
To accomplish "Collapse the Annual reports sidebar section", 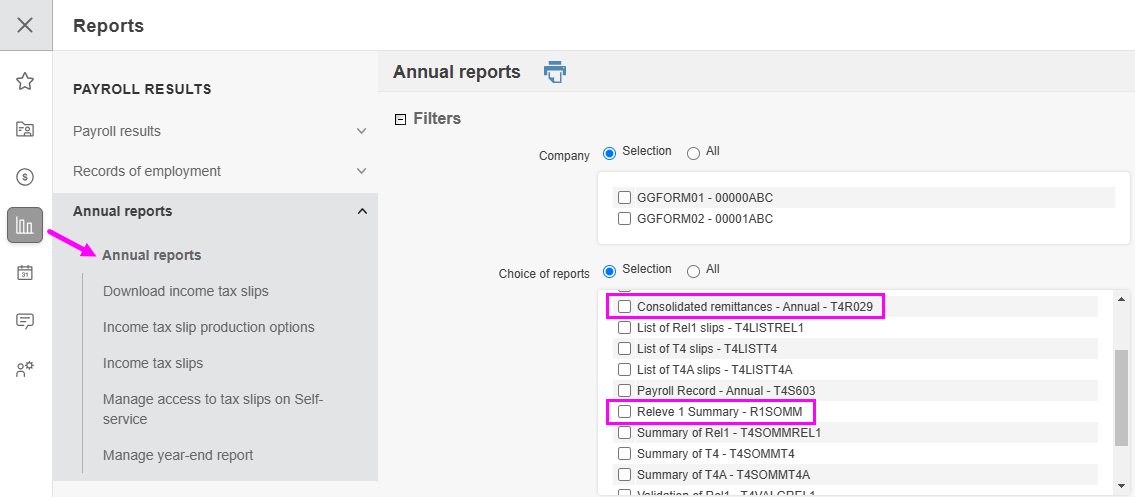I will (x=361, y=211).
